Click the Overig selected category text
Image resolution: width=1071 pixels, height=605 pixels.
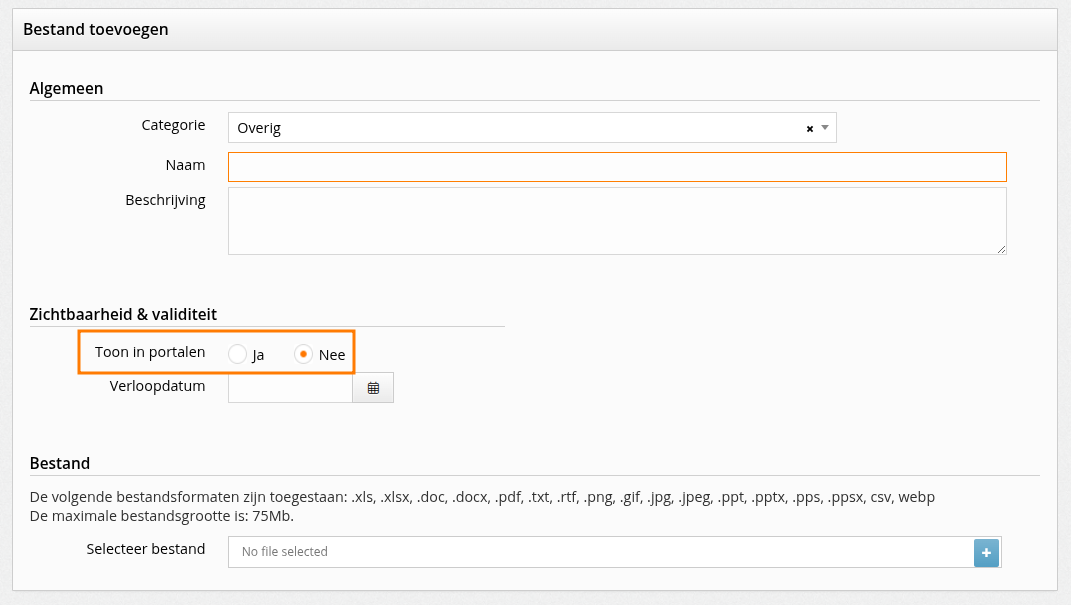point(259,128)
